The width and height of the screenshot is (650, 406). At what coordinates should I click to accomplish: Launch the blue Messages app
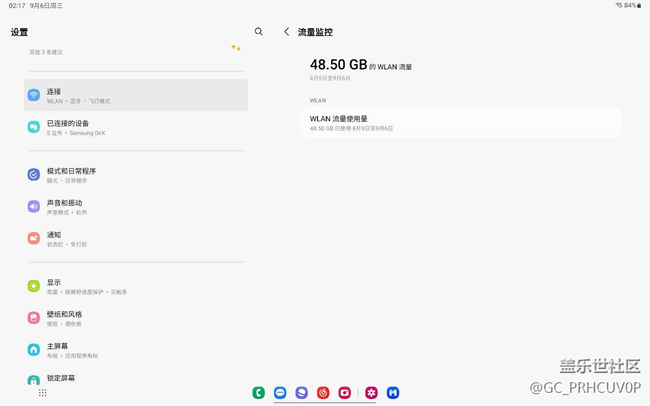[280, 393]
